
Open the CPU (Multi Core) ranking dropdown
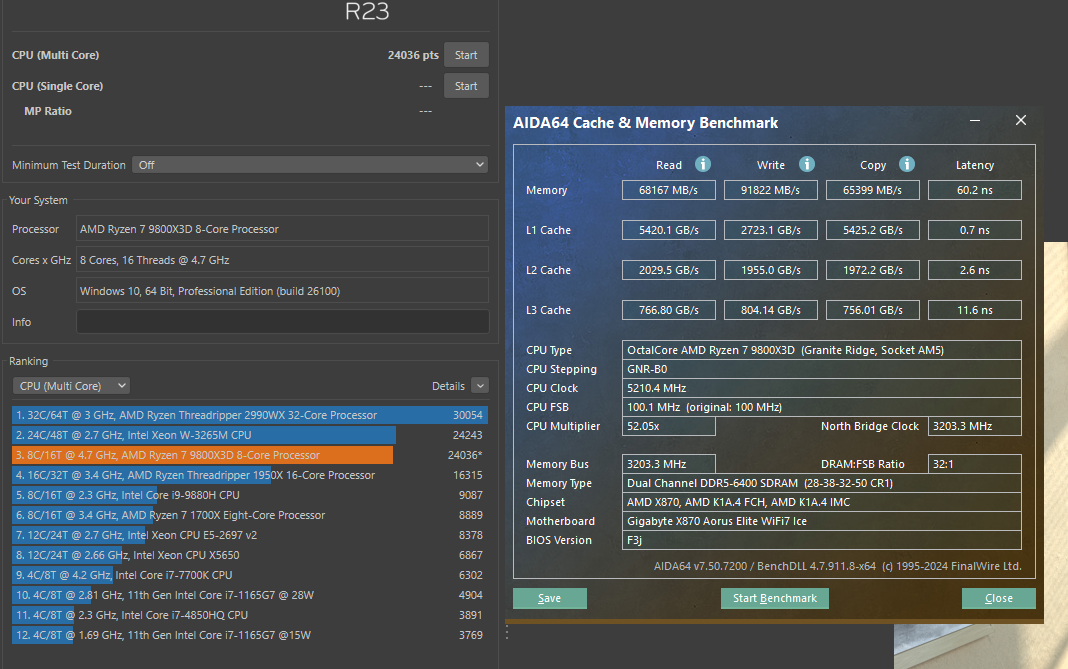(71, 386)
